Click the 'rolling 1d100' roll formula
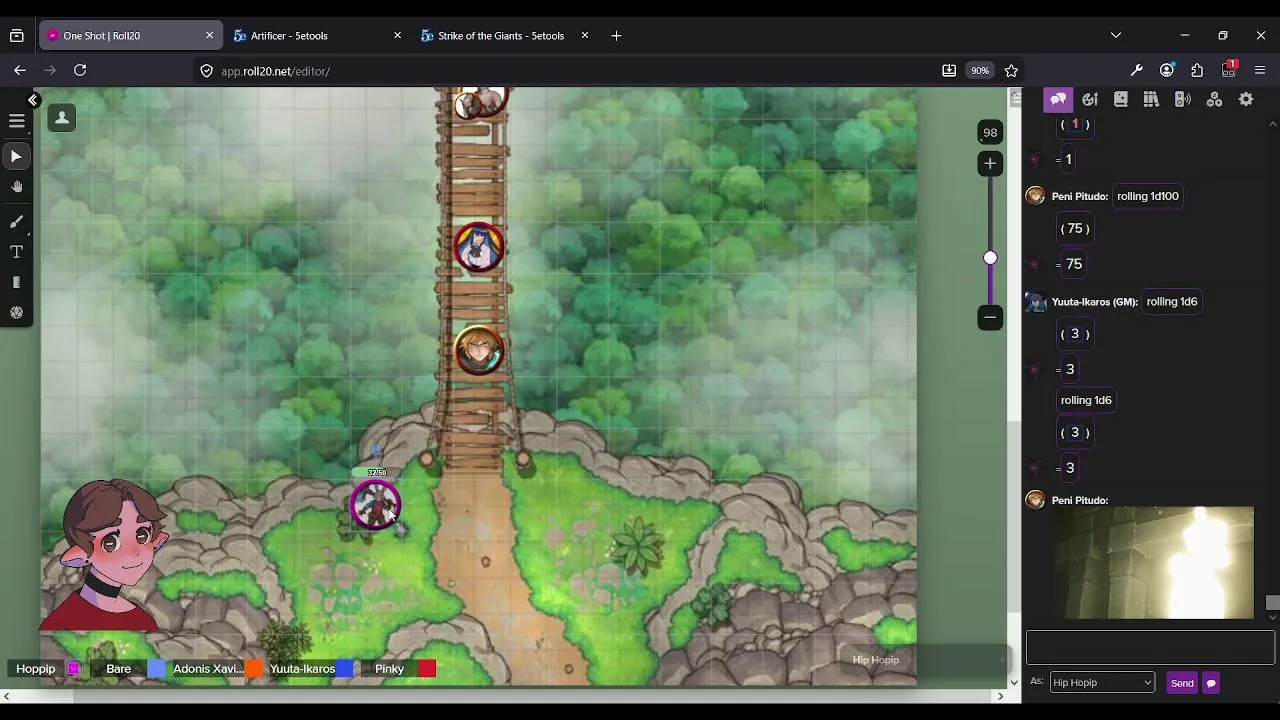The width and height of the screenshot is (1280, 720). pyautogui.click(x=1147, y=196)
